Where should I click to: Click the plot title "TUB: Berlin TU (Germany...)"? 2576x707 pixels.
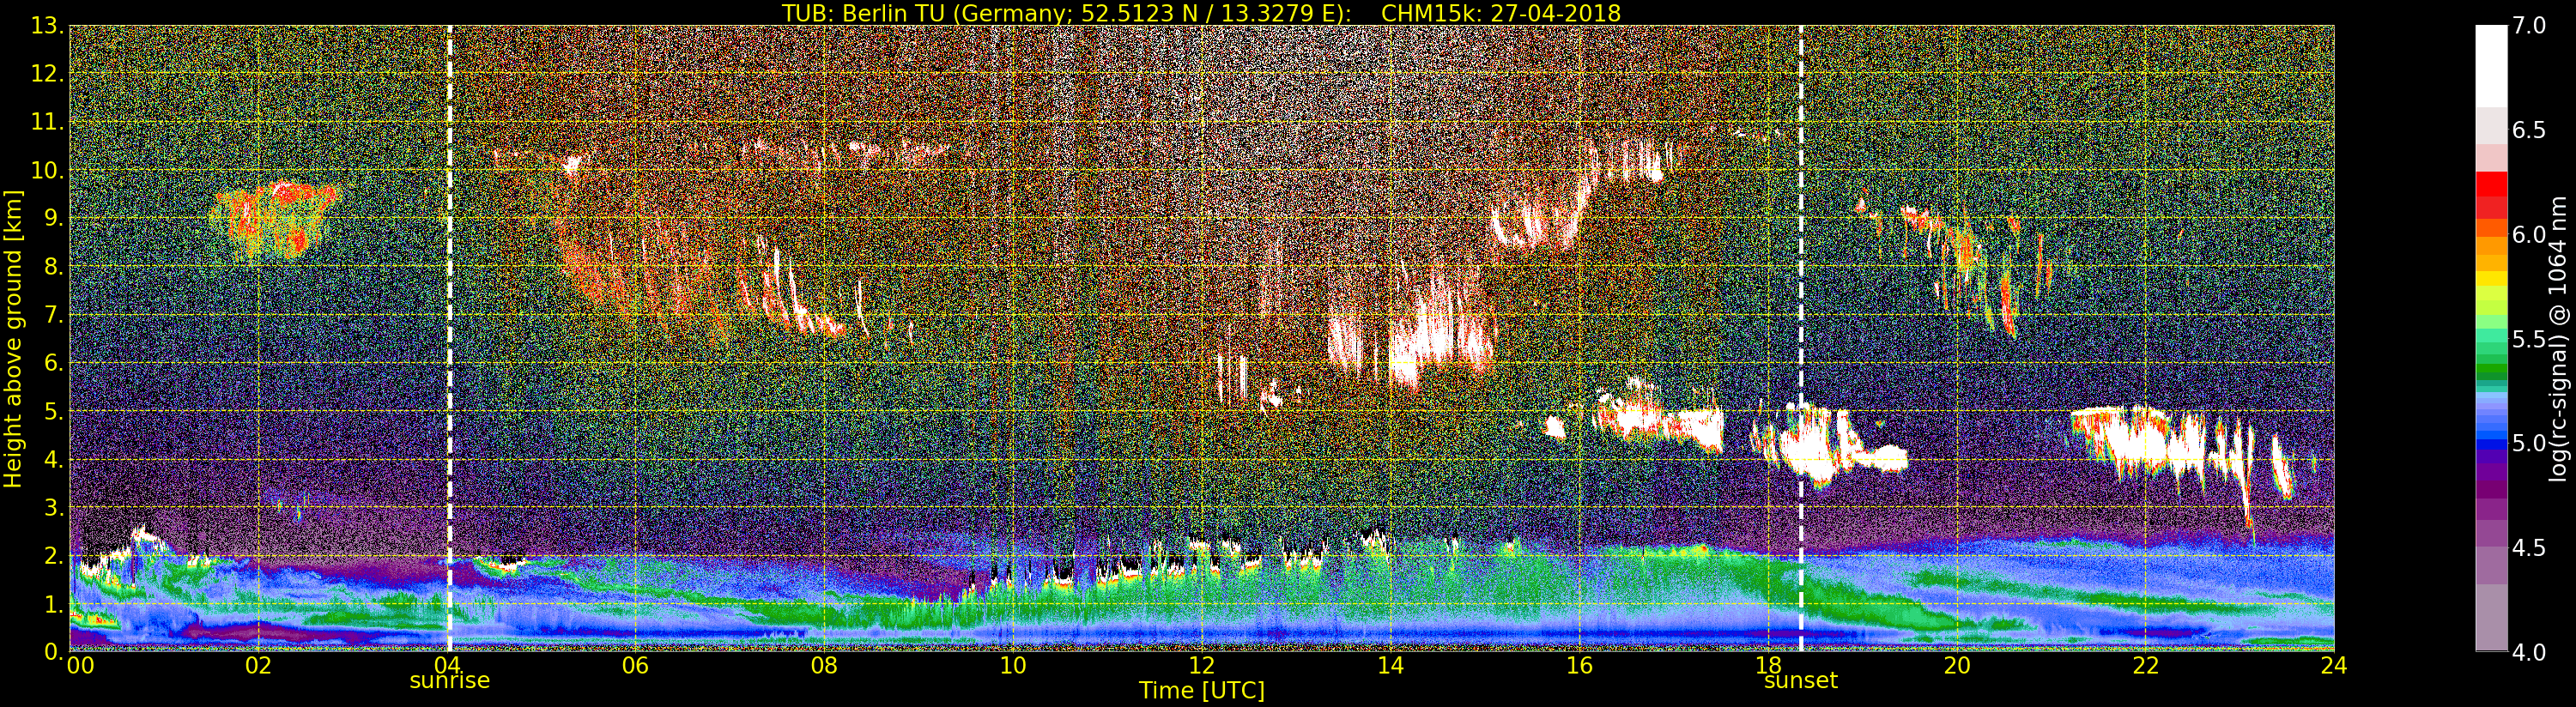[x=1201, y=12]
